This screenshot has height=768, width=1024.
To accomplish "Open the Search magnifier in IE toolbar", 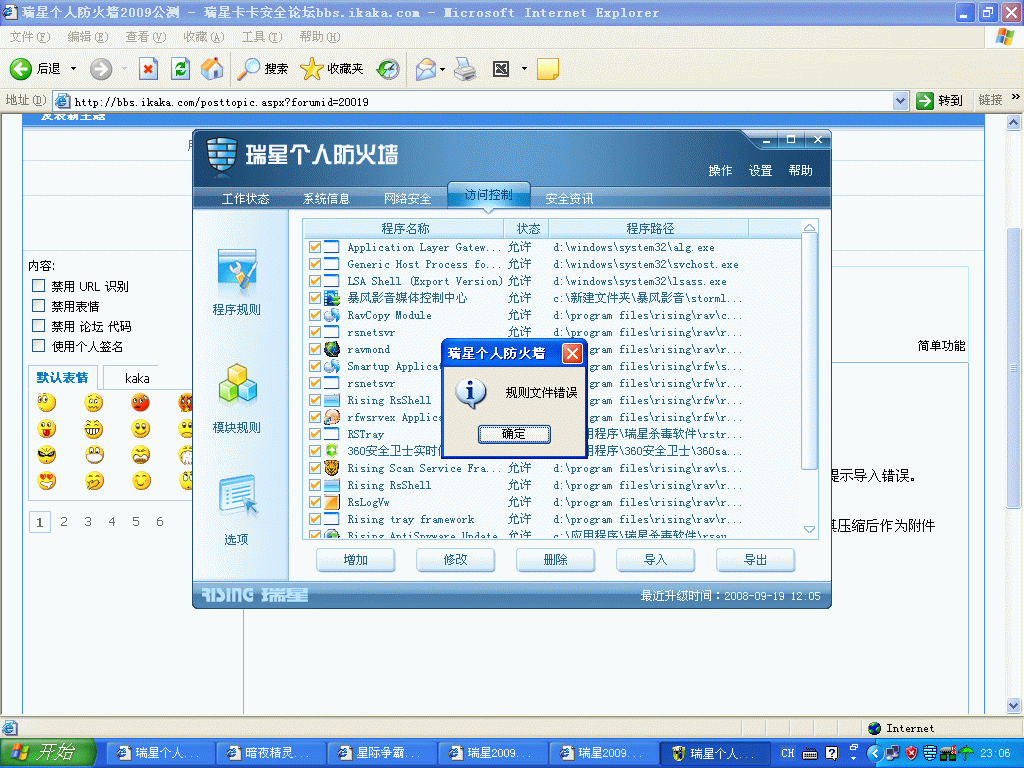I will point(249,69).
